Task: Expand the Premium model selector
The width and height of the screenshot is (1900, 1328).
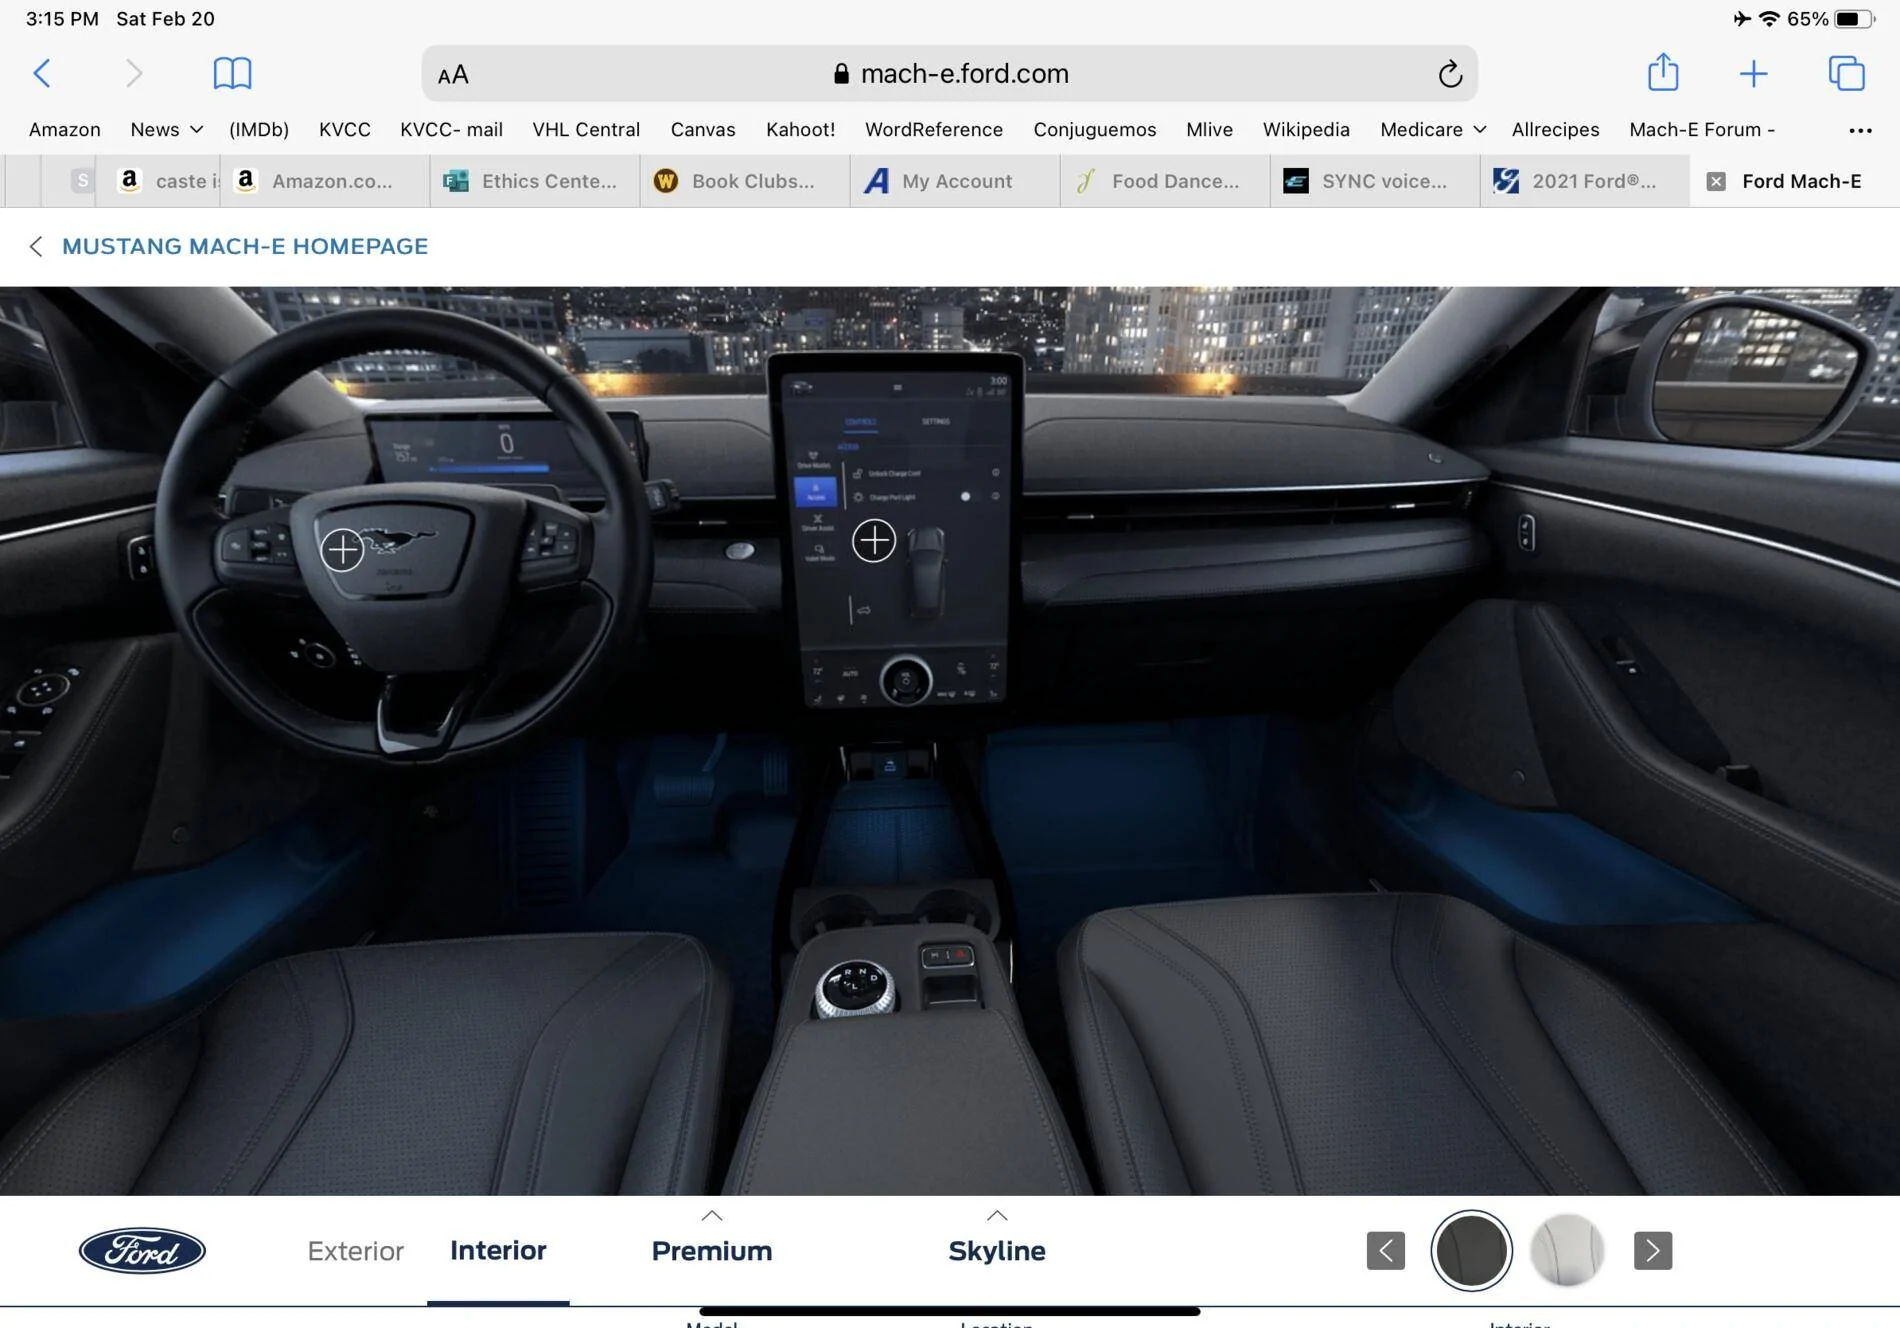Action: [x=711, y=1240]
